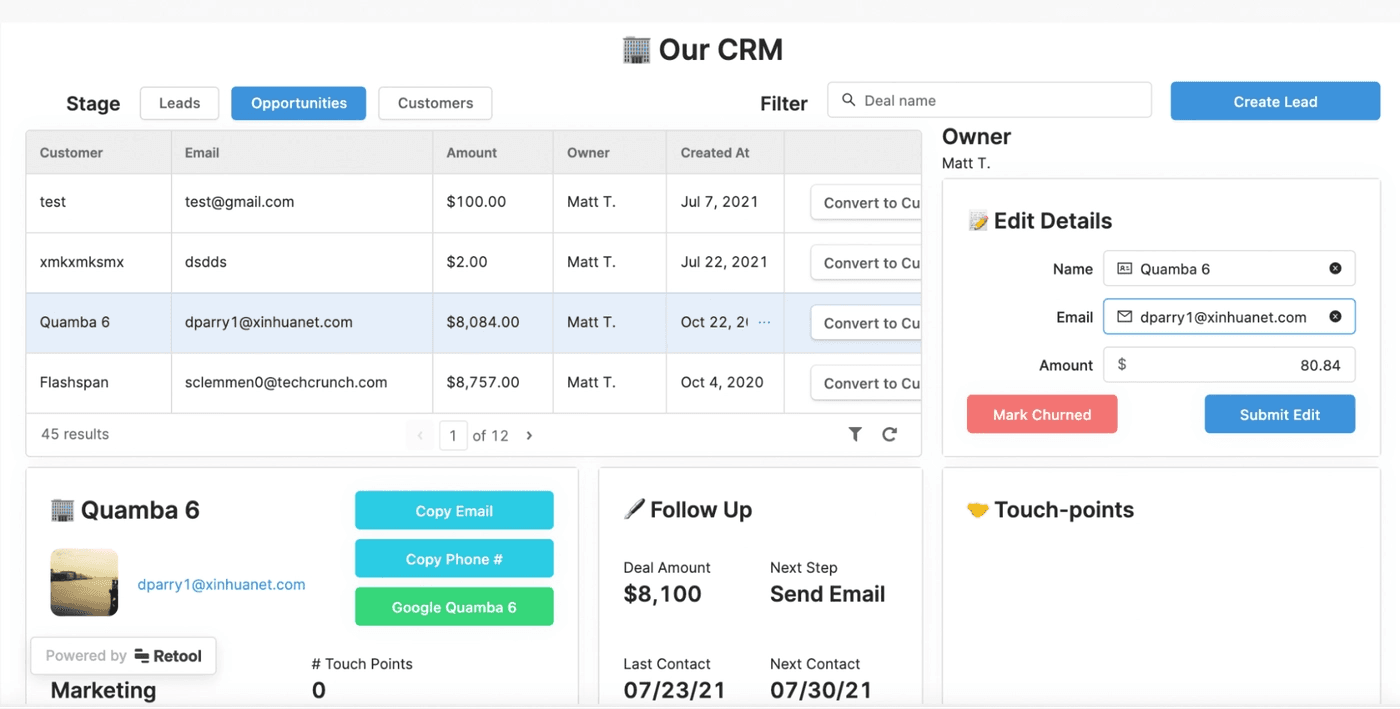Go to next page of table results
The image size is (1400, 709).
(529, 435)
